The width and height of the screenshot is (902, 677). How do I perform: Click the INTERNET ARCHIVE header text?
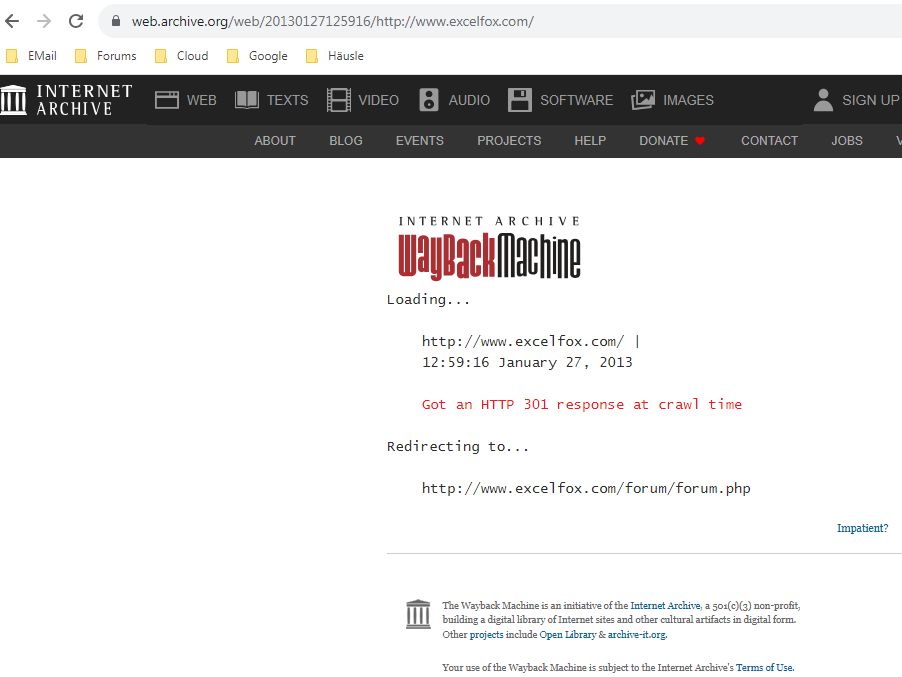tap(85, 100)
